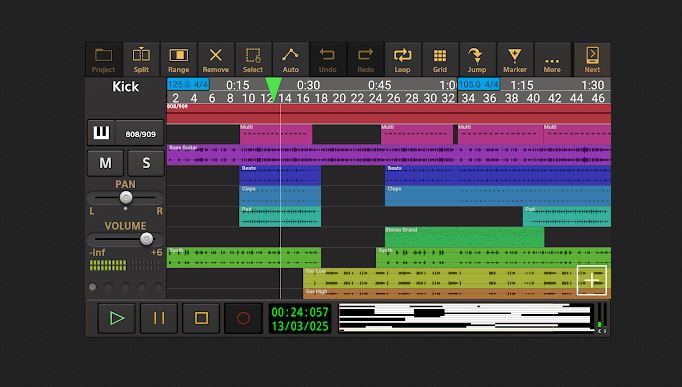Undo the last action
The height and width of the screenshot is (387, 682).
pos(328,60)
